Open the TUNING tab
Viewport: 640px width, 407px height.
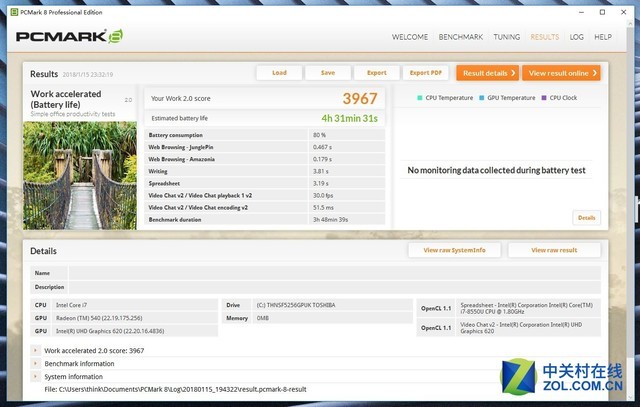click(507, 37)
